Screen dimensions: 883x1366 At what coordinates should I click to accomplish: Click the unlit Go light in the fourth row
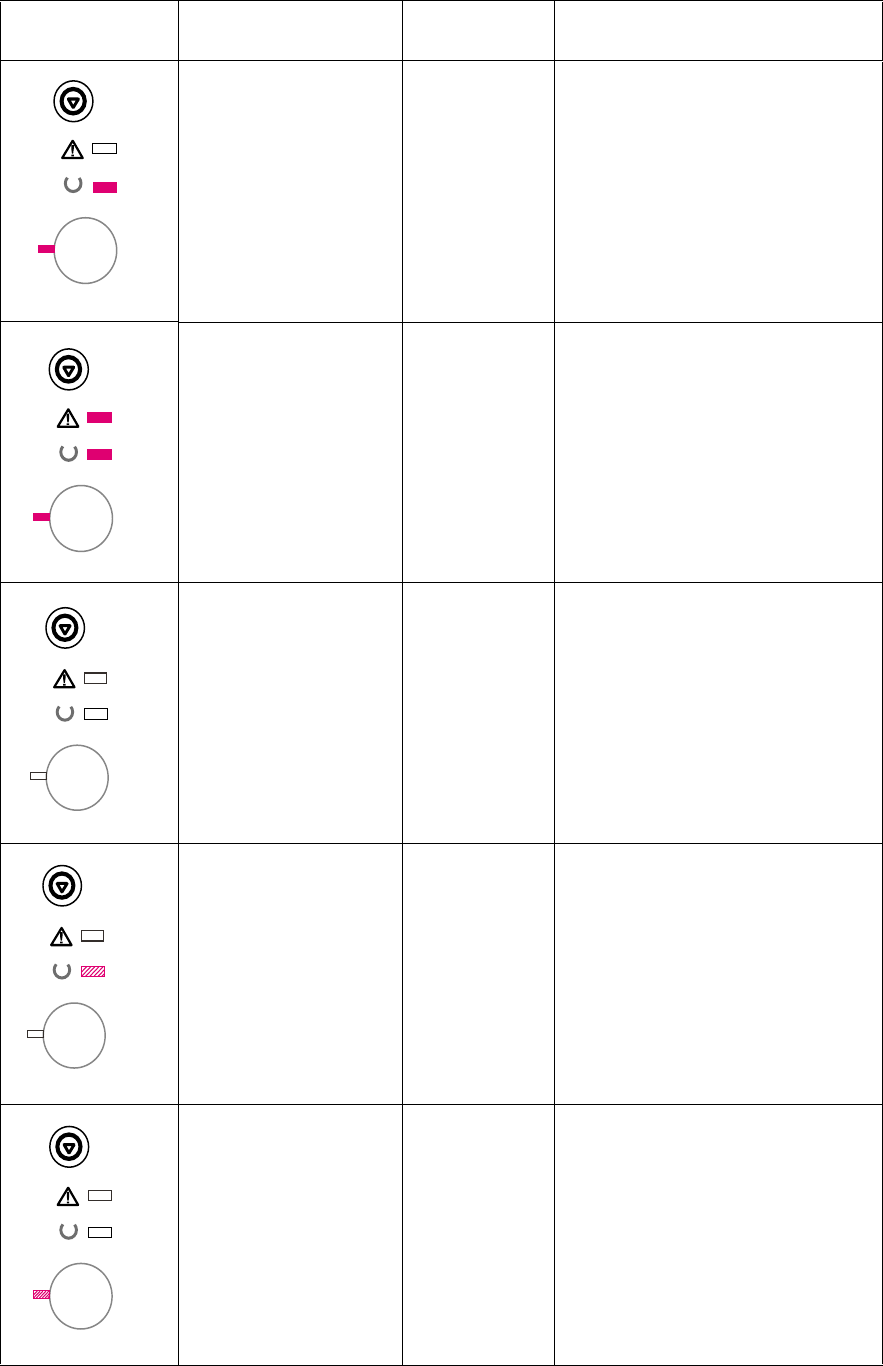pos(35,1033)
